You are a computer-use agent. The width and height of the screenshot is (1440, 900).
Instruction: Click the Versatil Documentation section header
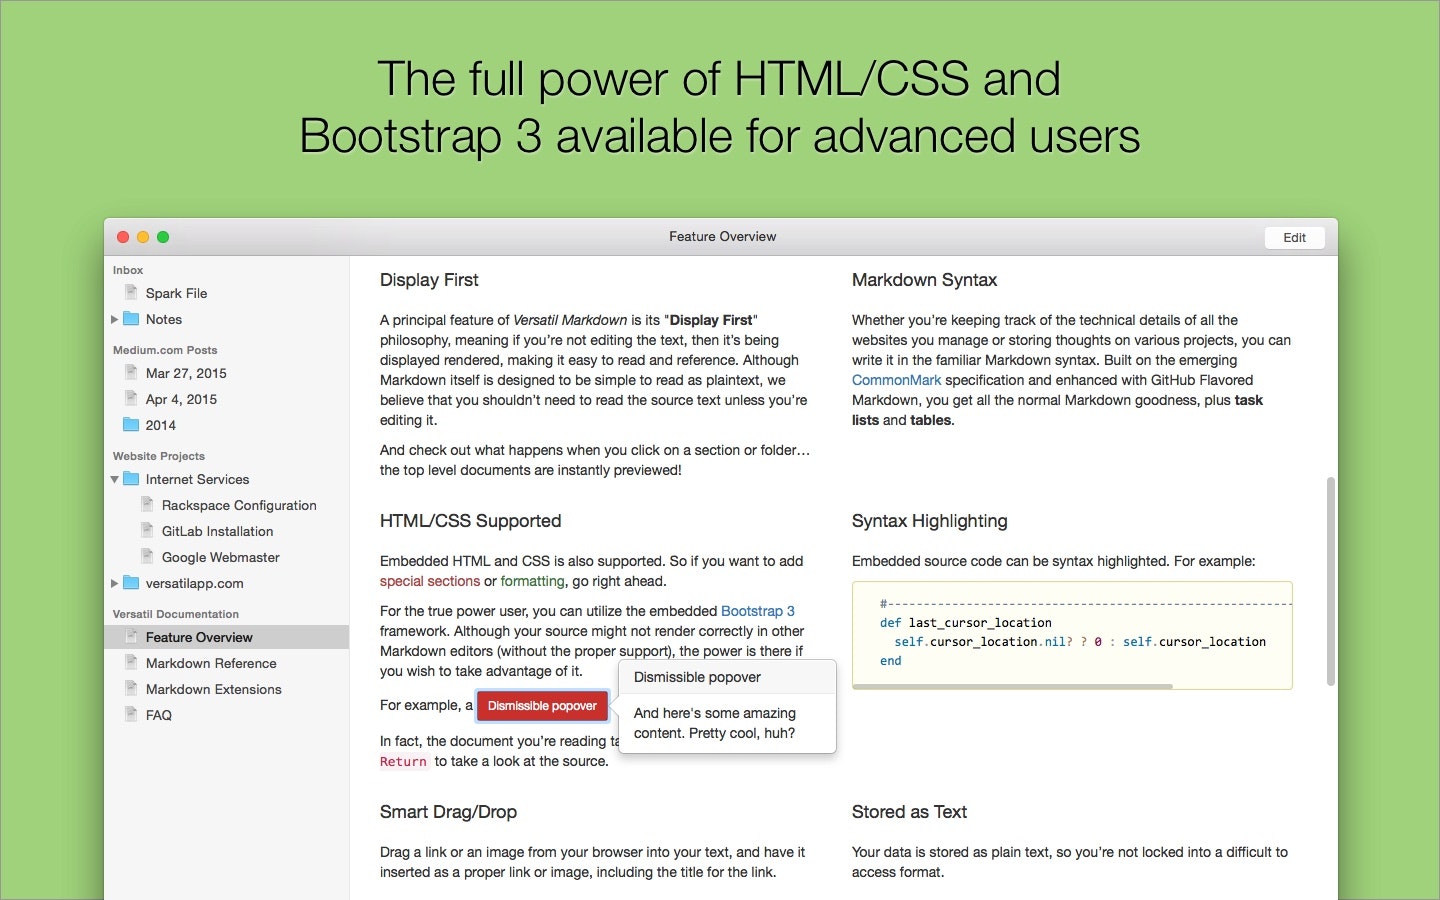(x=176, y=614)
